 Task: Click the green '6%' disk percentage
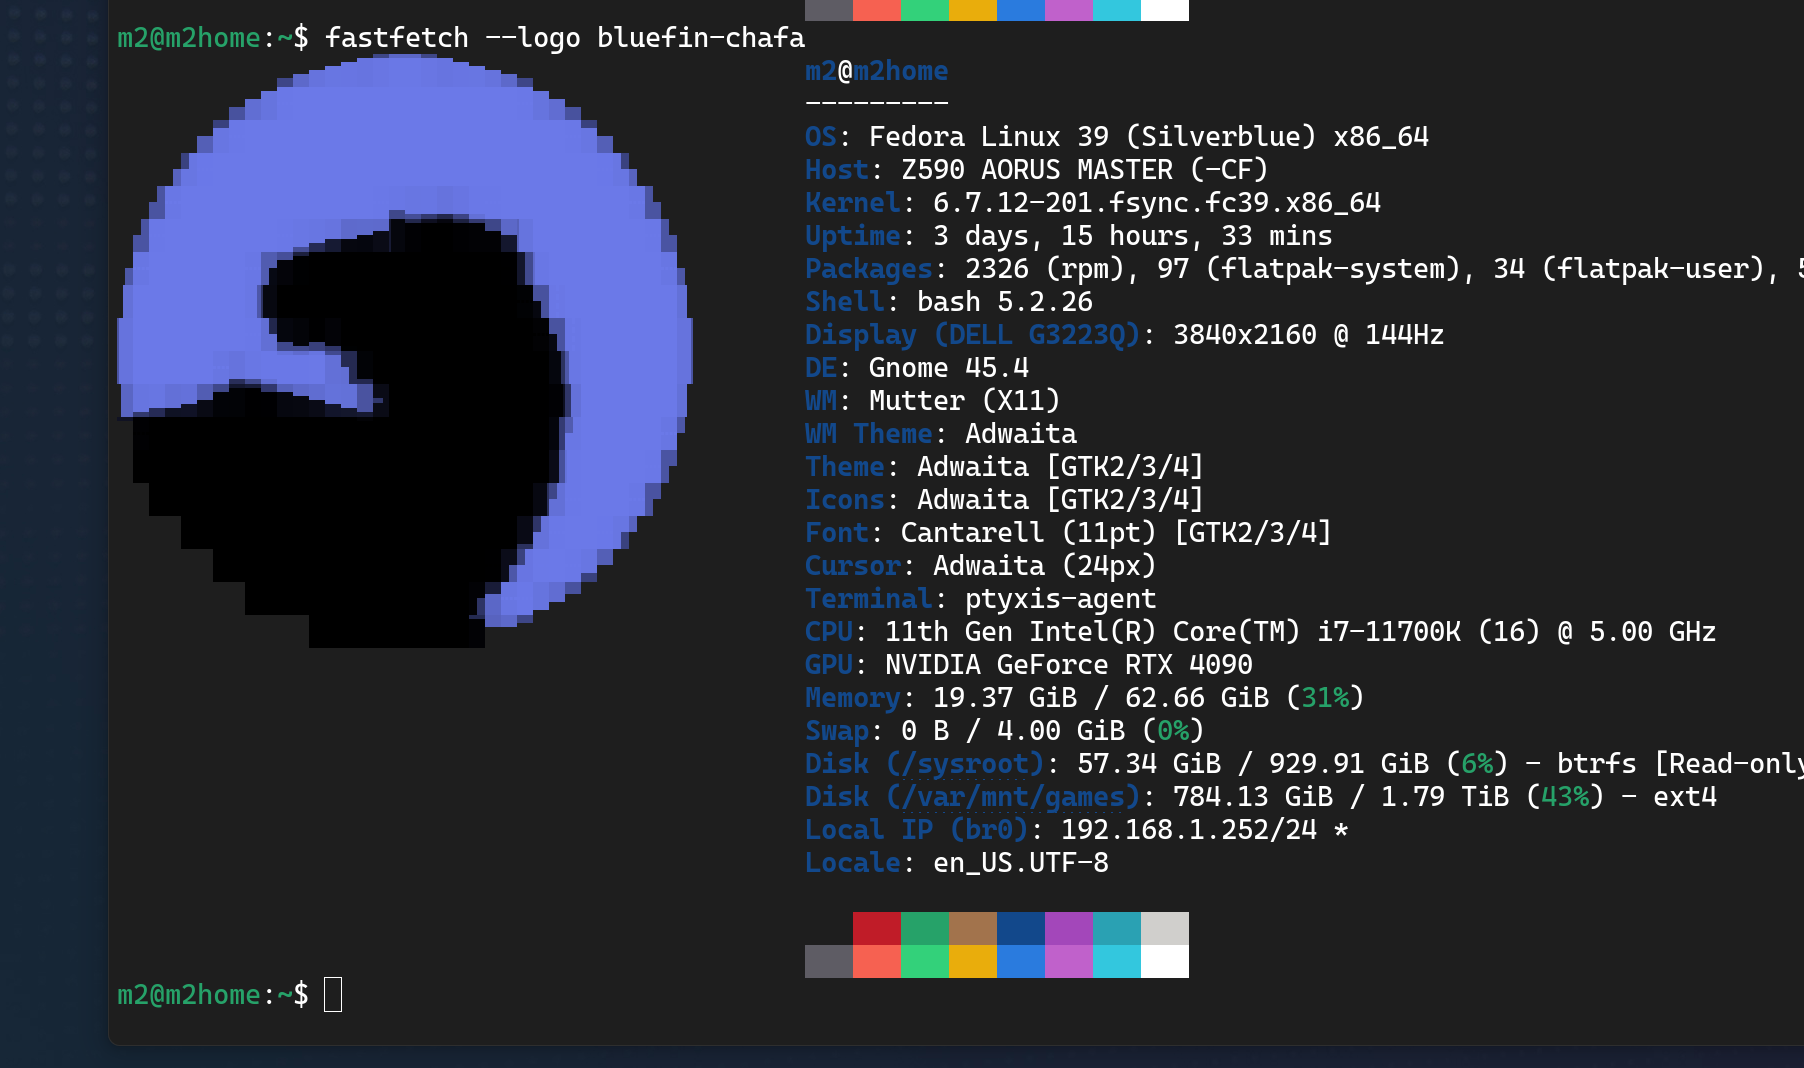point(1477,764)
